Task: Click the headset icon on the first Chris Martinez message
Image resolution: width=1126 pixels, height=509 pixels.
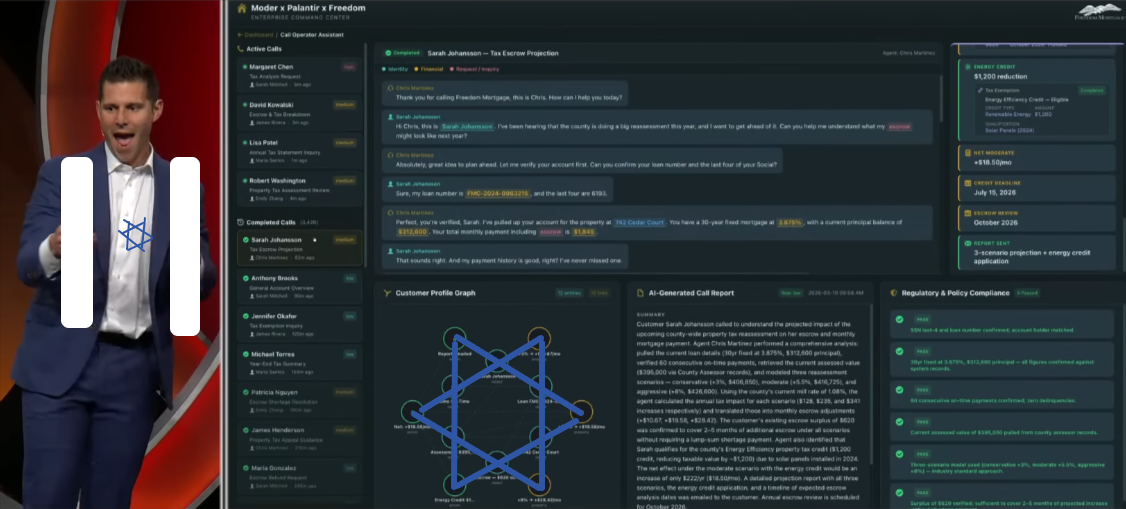Action: pyautogui.click(x=390, y=88)
